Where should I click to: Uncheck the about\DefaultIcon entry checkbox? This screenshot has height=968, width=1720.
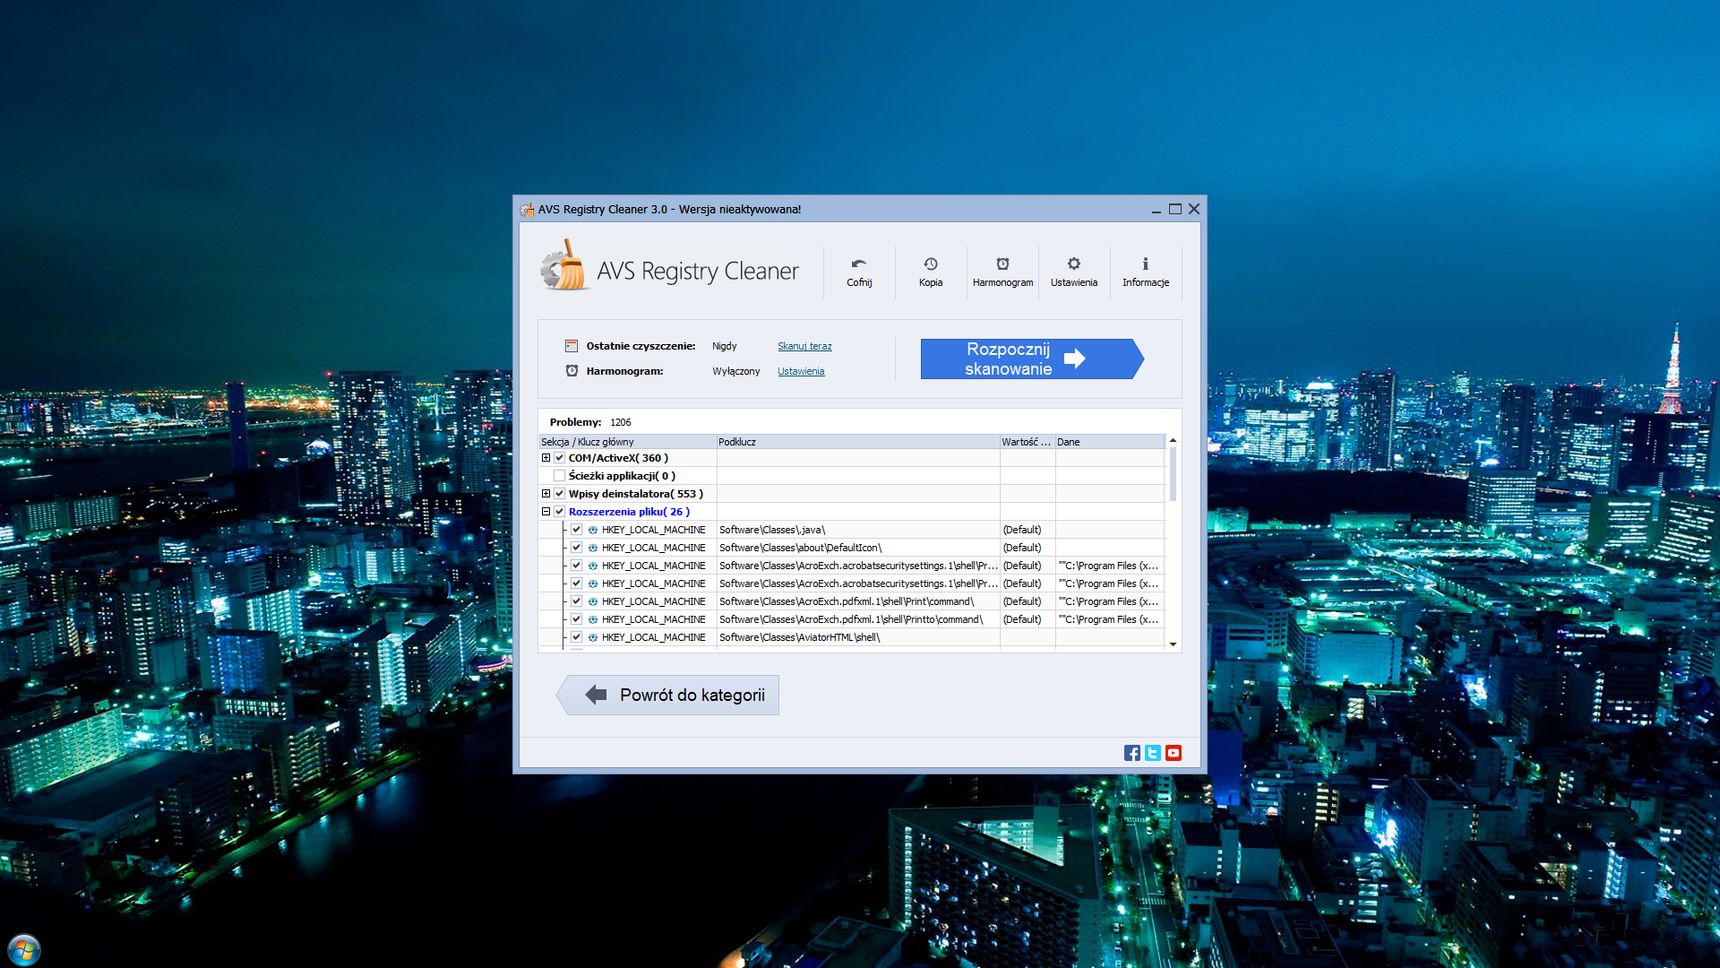pos(576,548)
